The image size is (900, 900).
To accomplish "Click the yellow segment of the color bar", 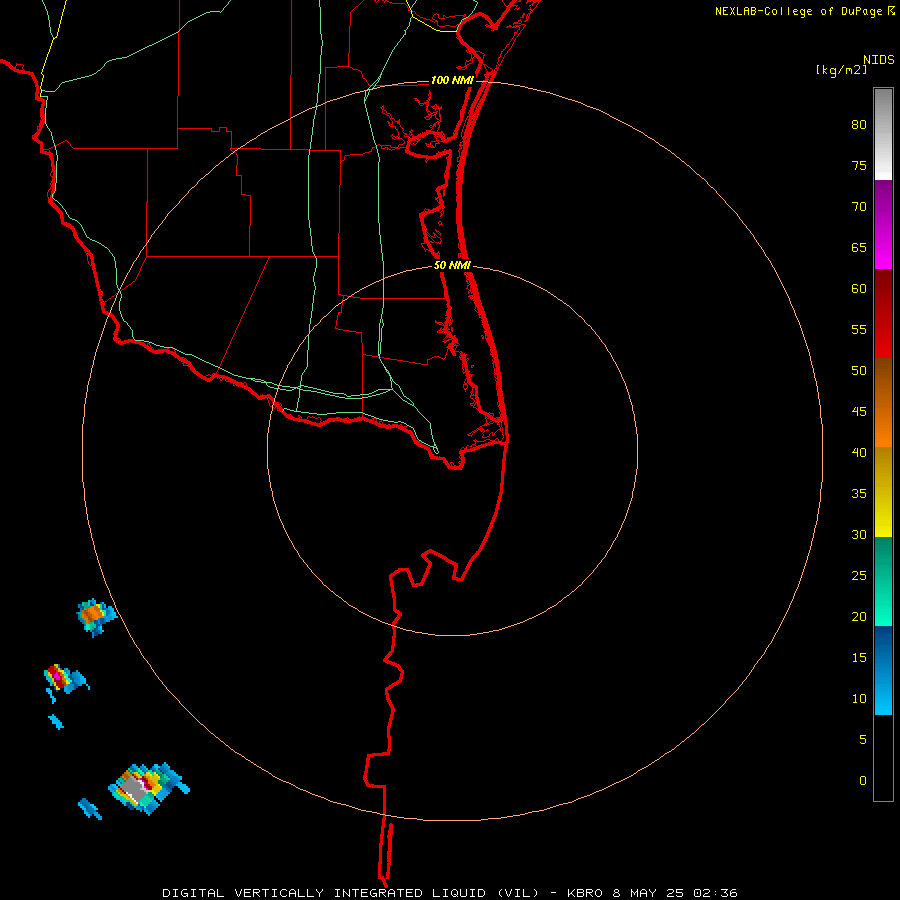I will [883, 492].
